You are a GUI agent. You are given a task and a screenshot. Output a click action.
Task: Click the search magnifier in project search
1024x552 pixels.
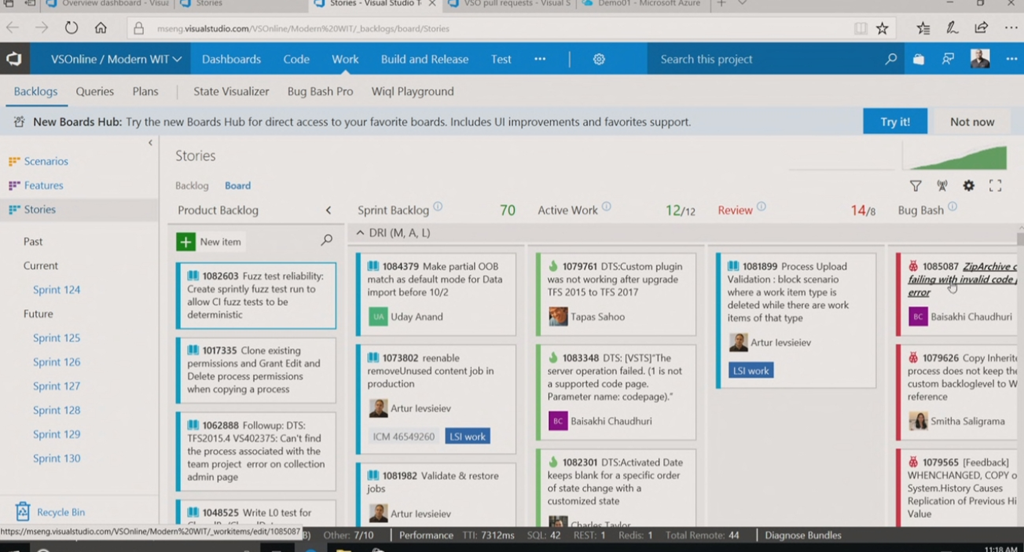point(891,59)
